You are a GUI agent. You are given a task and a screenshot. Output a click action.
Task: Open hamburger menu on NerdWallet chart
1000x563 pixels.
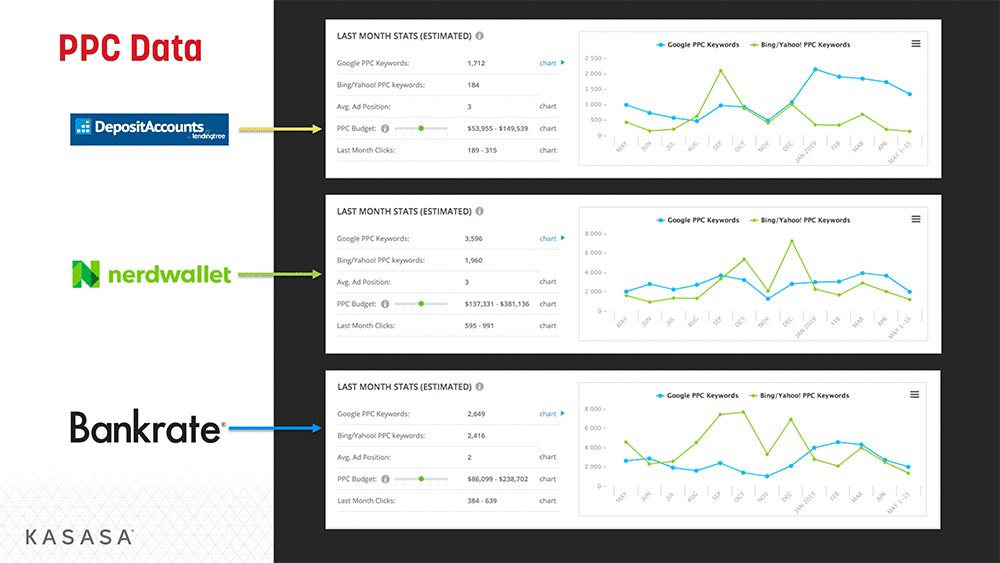916,219
